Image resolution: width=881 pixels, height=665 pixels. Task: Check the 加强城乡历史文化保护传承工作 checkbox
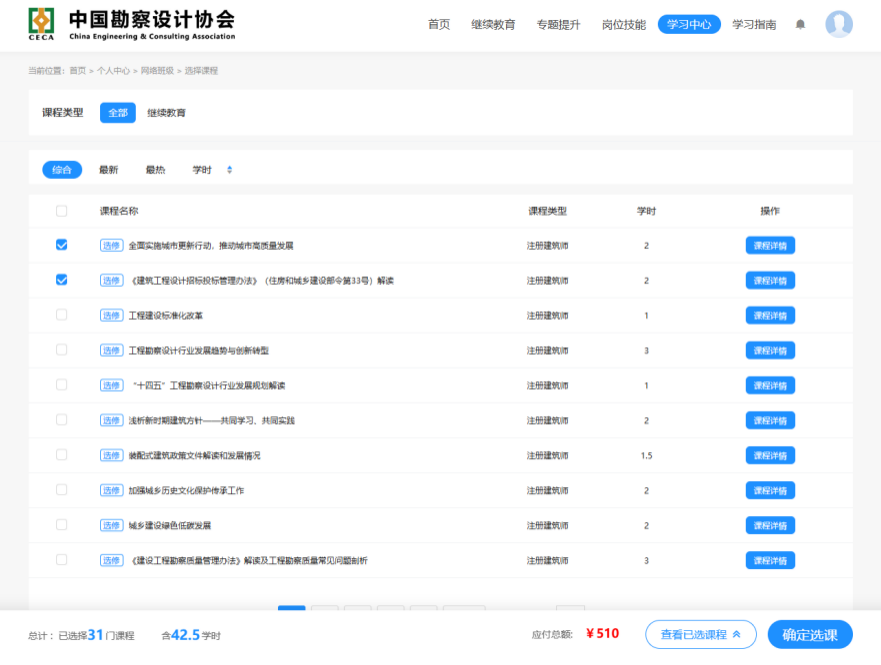coord(62,490)
